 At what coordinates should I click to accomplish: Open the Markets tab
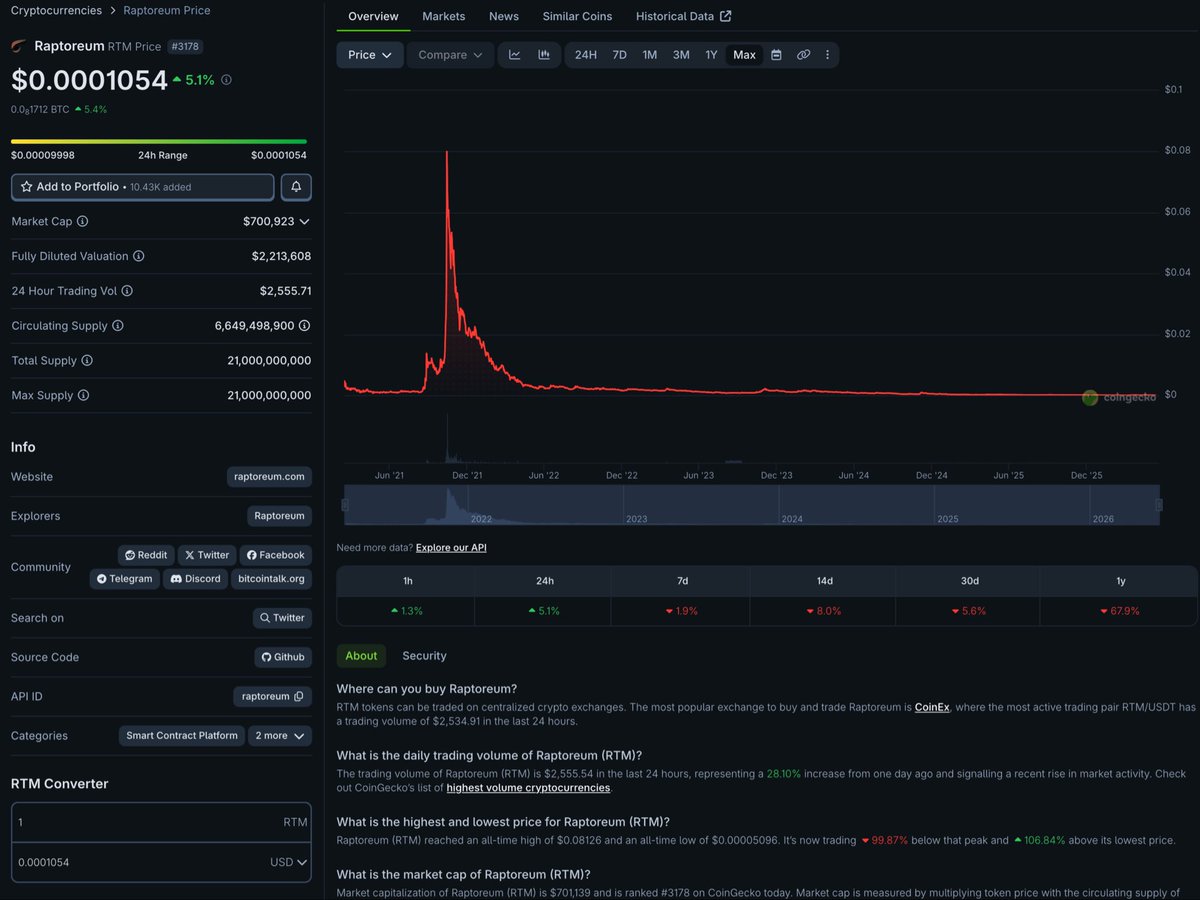pos(444,16)
